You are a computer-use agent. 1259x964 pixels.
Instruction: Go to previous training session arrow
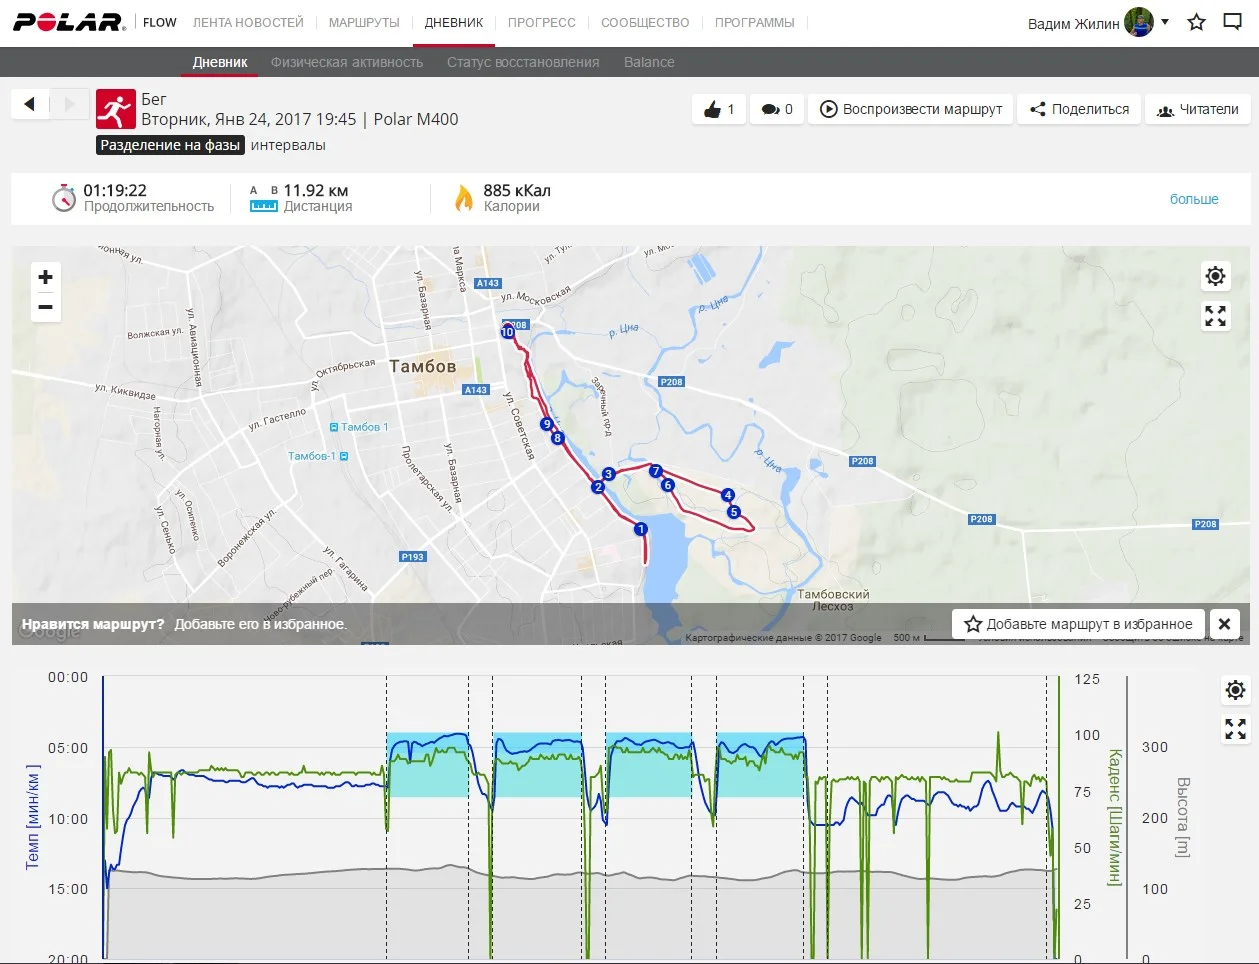(x=29, y=104)
